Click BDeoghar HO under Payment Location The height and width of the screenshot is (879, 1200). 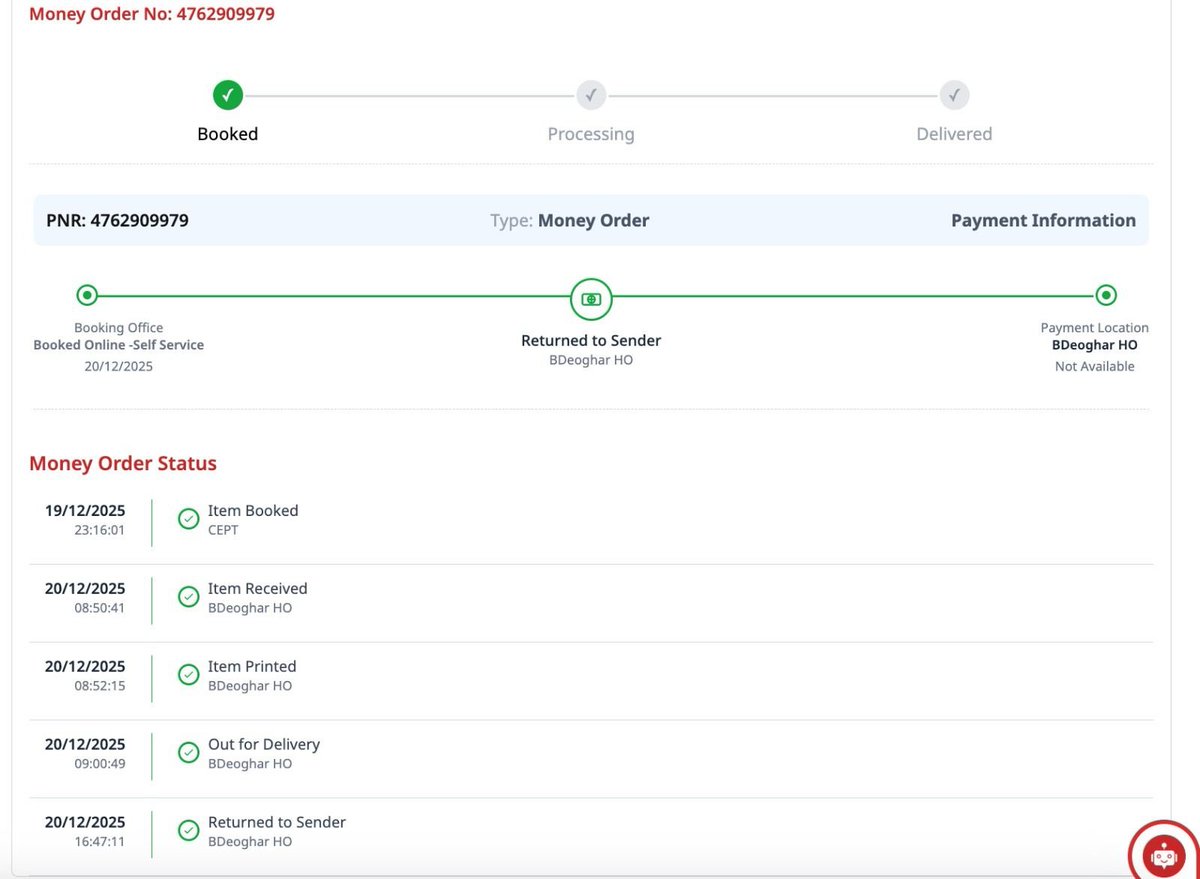pos(1095,345)
